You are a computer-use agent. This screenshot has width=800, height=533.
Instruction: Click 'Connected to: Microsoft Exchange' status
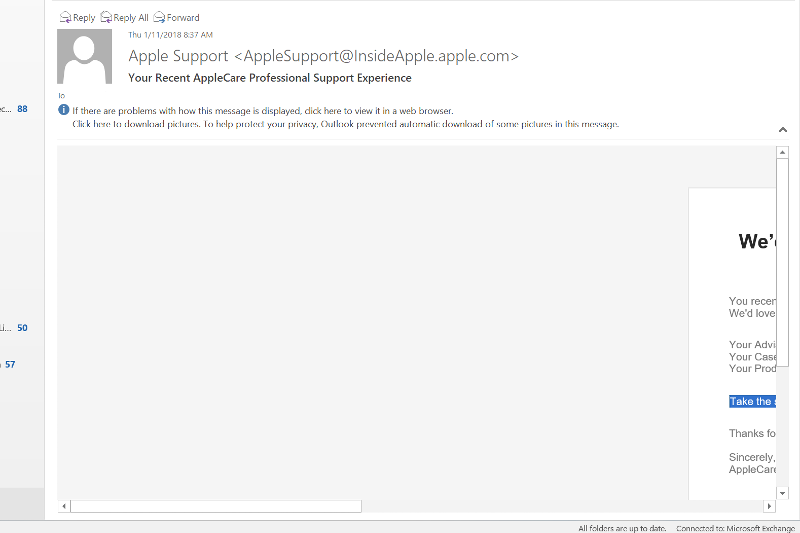pos(735,528)
